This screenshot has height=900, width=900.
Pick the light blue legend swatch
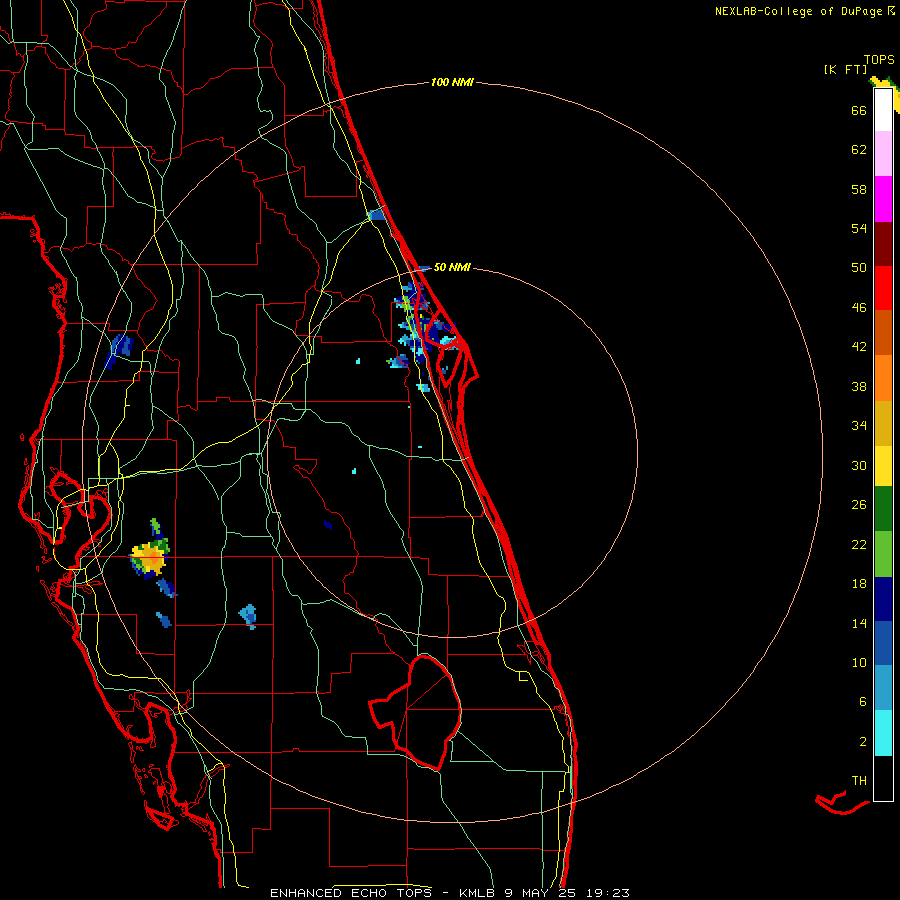[883, 688]
